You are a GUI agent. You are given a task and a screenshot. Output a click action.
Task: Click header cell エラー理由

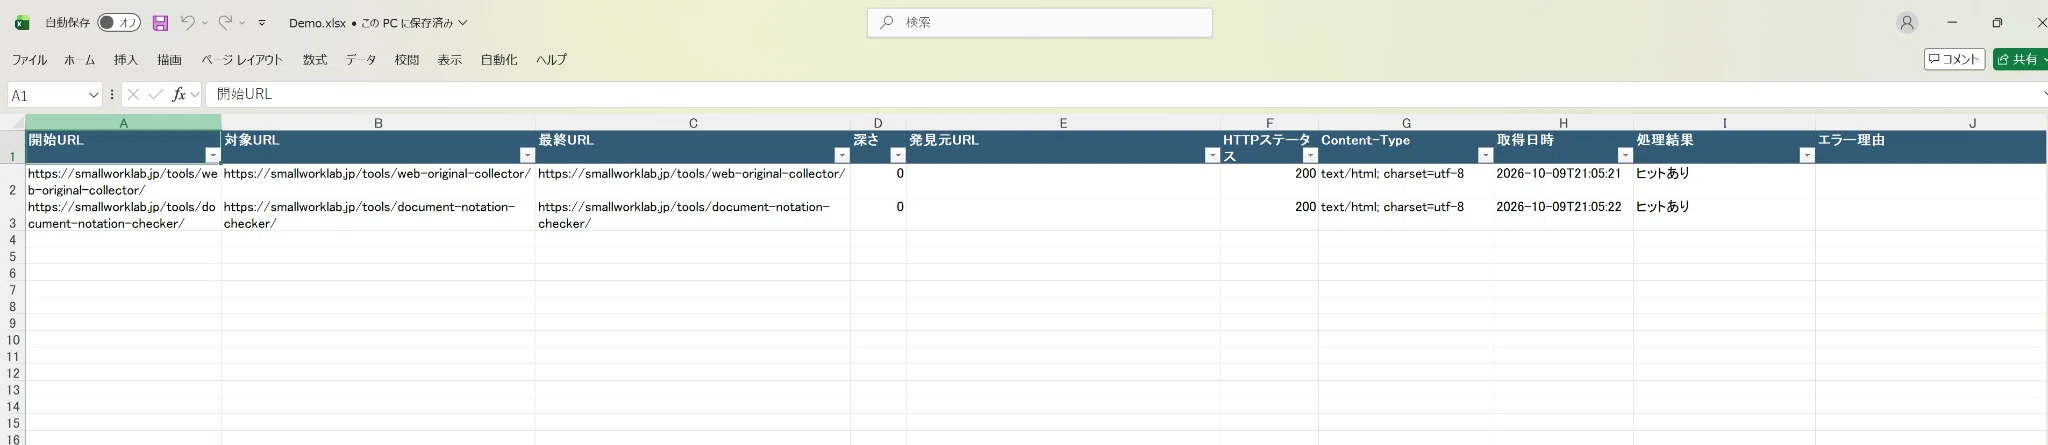click(1931, 147)
